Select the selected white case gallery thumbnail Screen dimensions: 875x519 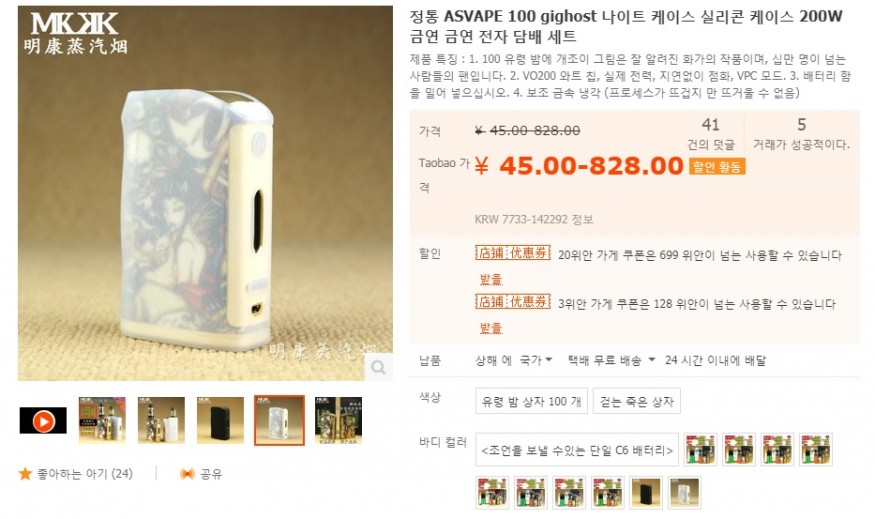coord(280,420)
